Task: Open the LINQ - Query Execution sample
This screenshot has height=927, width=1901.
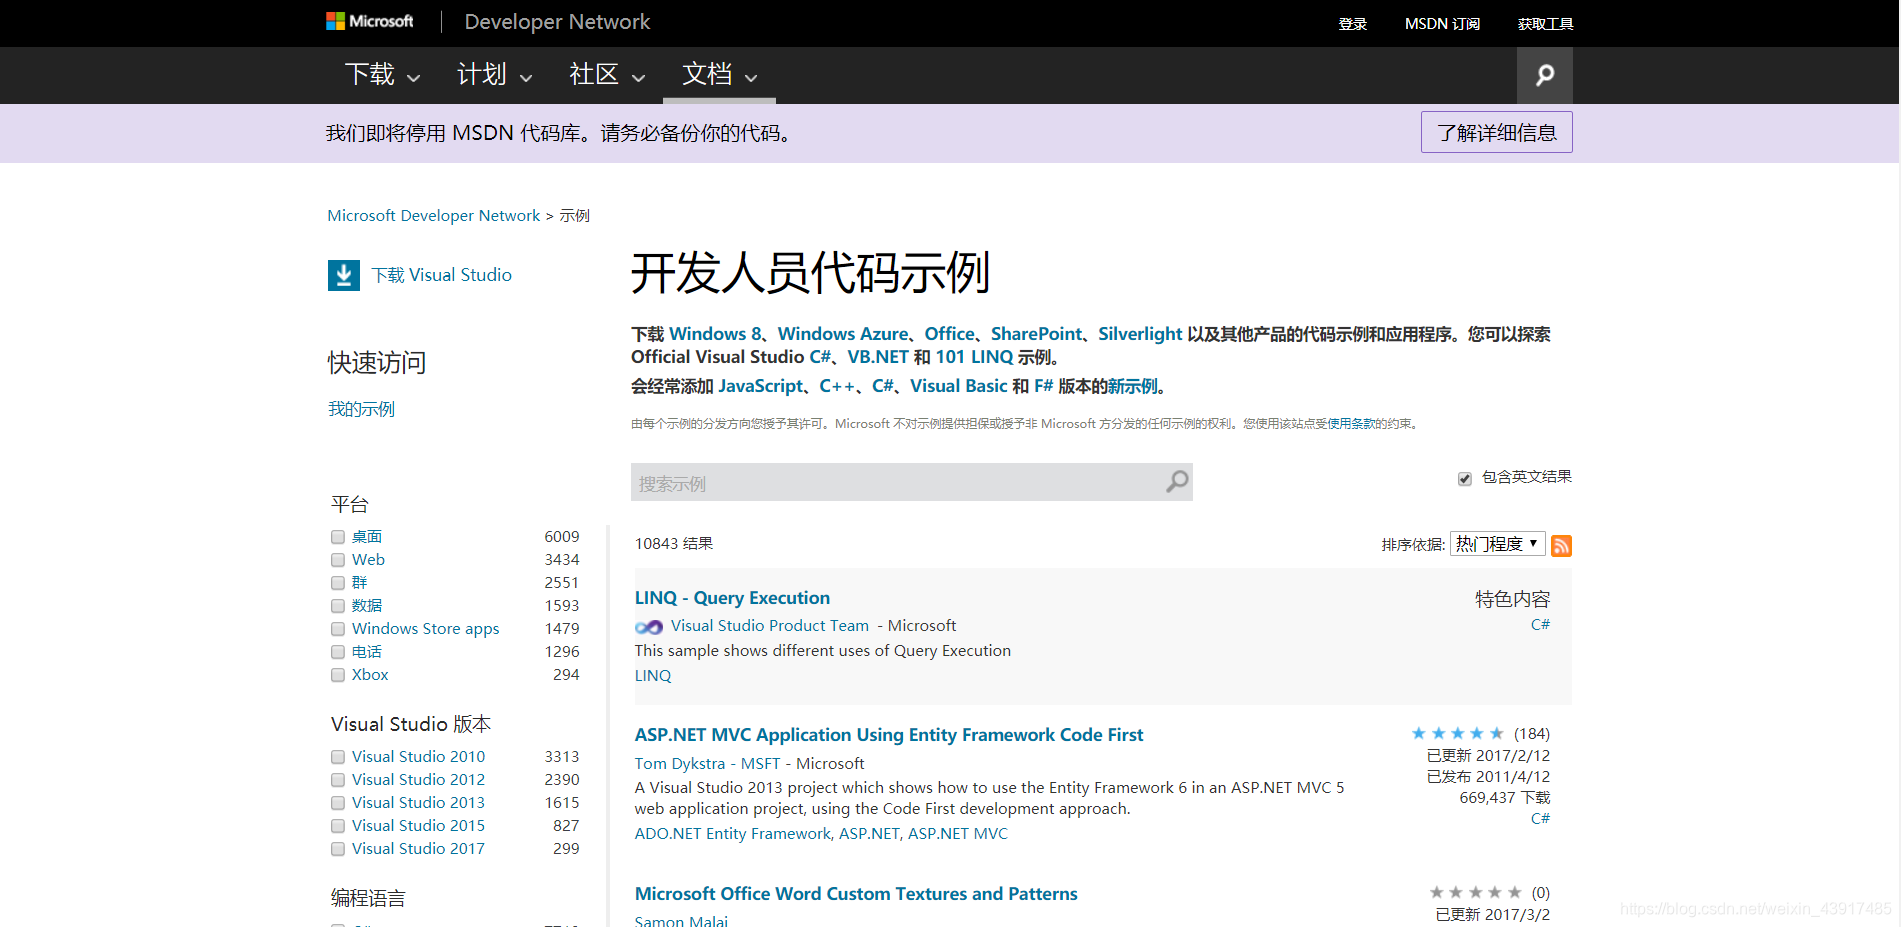Action: coord(732,598)
